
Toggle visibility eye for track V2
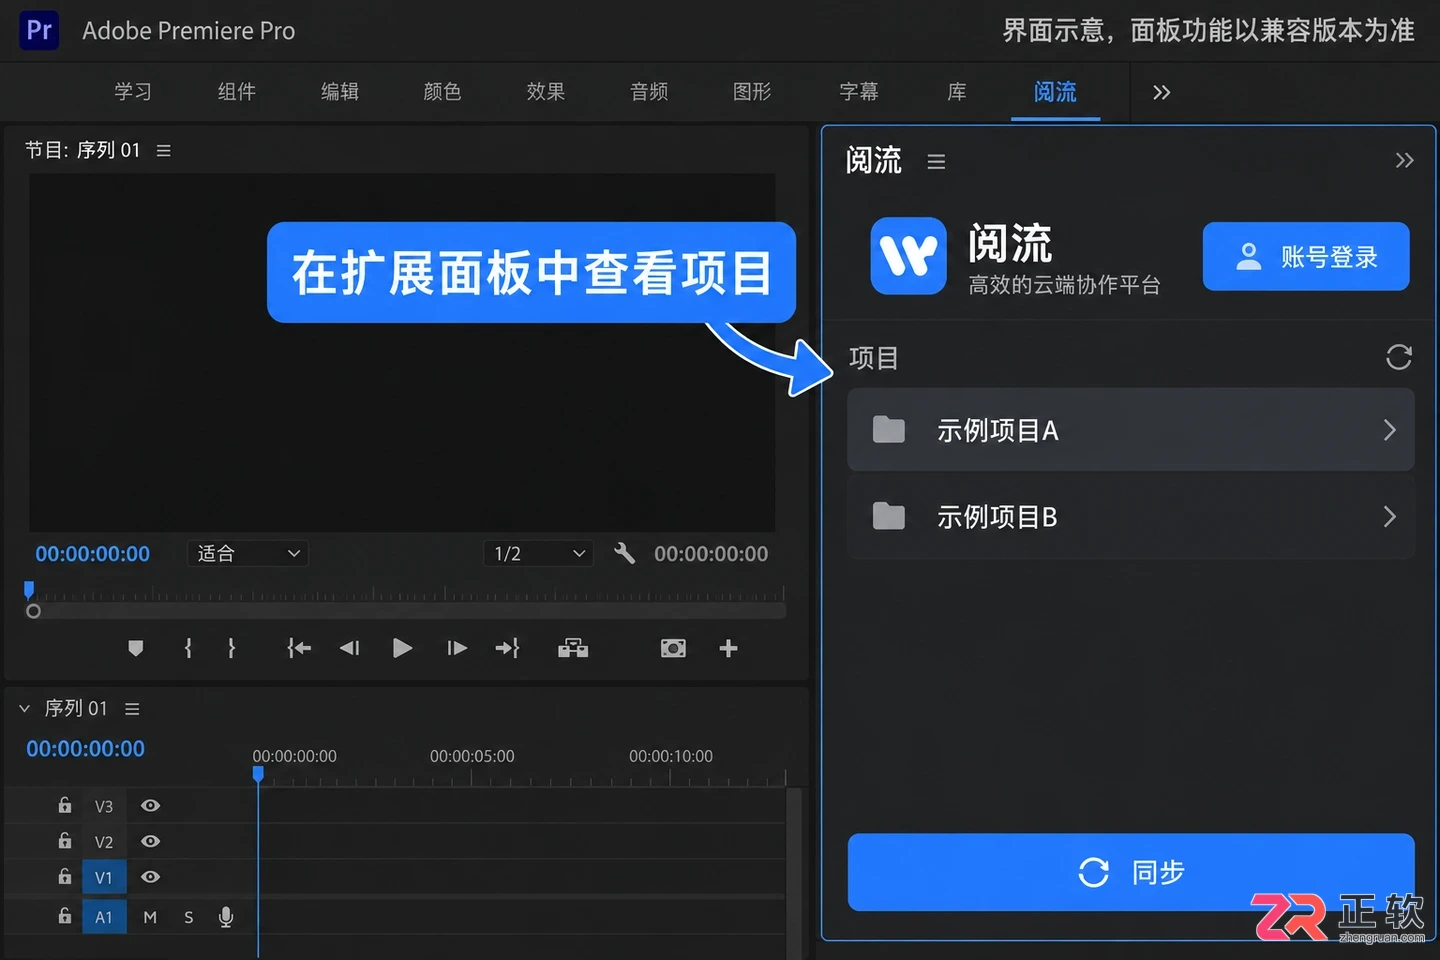point(151,841)
